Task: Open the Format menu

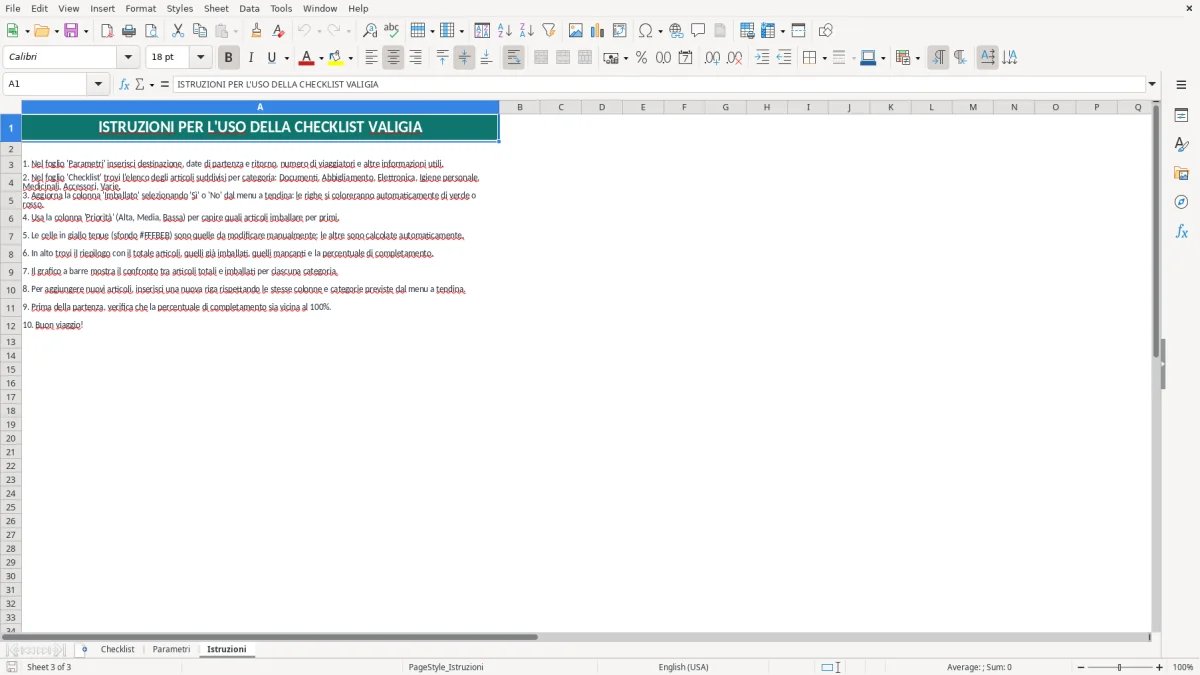Action: coord(140,8)
